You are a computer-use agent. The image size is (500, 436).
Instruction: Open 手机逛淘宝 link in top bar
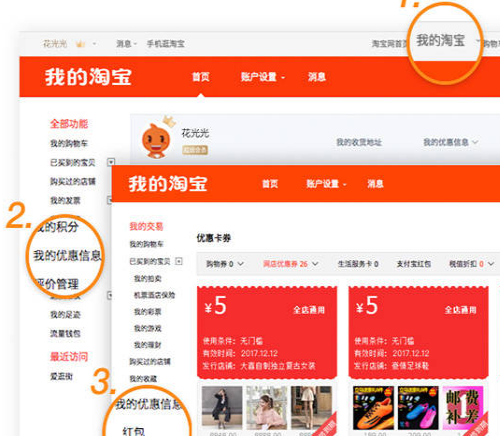click(166, 44)
